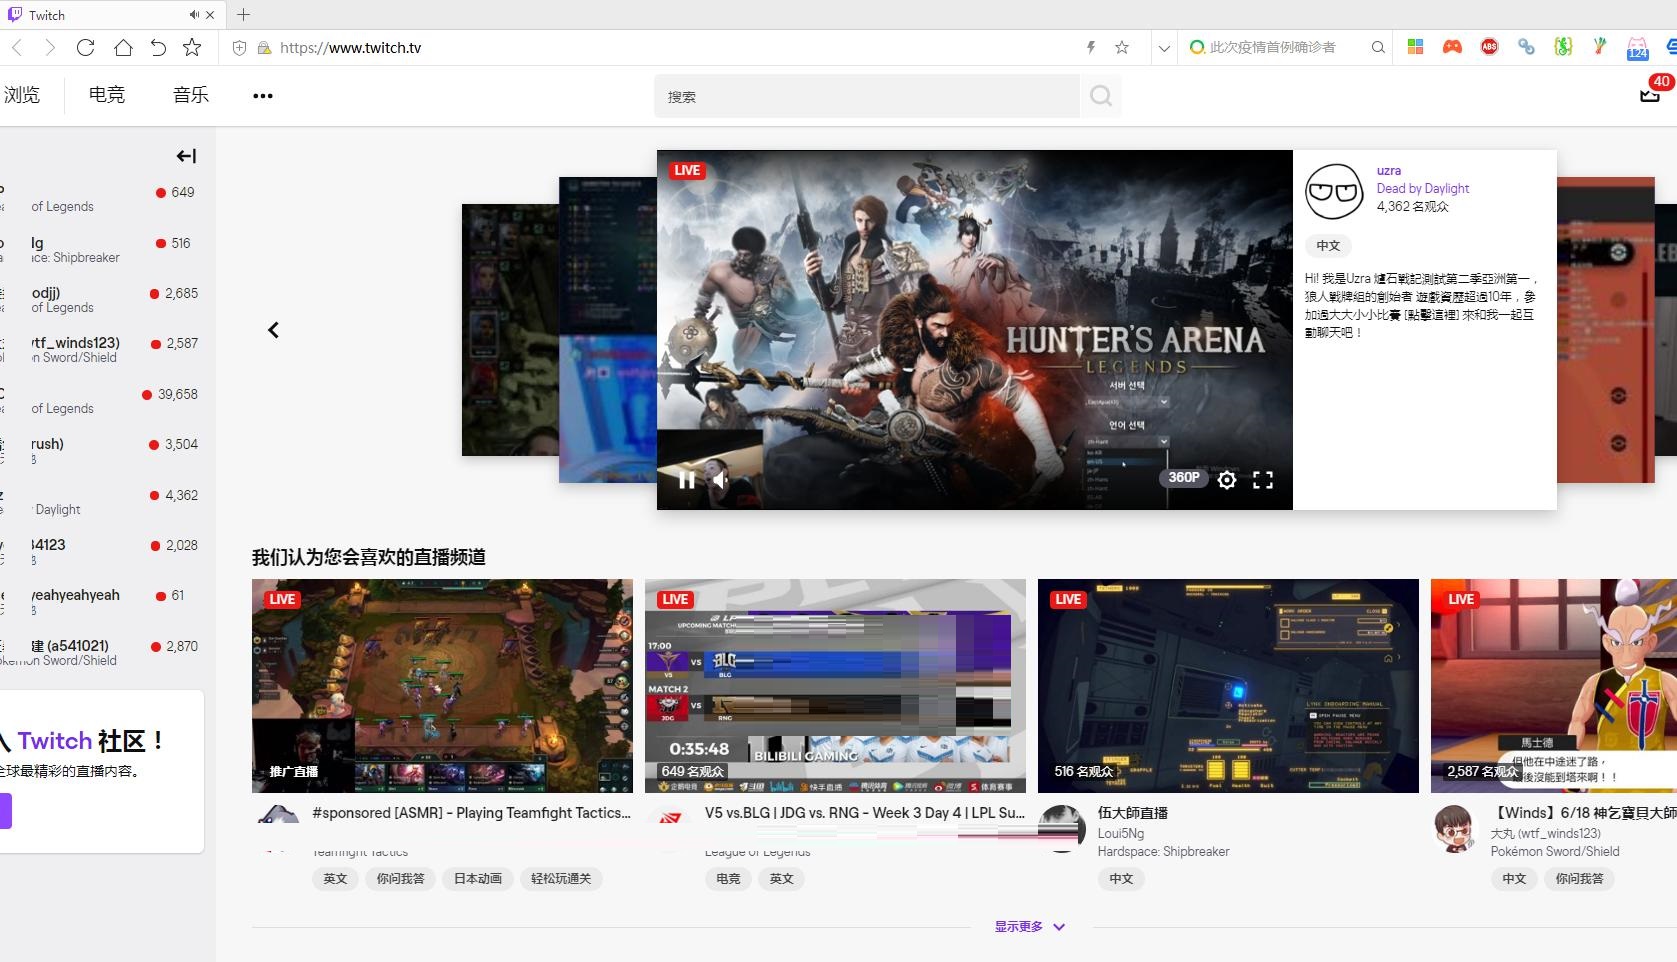The image size is (1677, 962).
Task: Click the undo closed tab icon
Action: pyautogui.click(x=158, y=47)
